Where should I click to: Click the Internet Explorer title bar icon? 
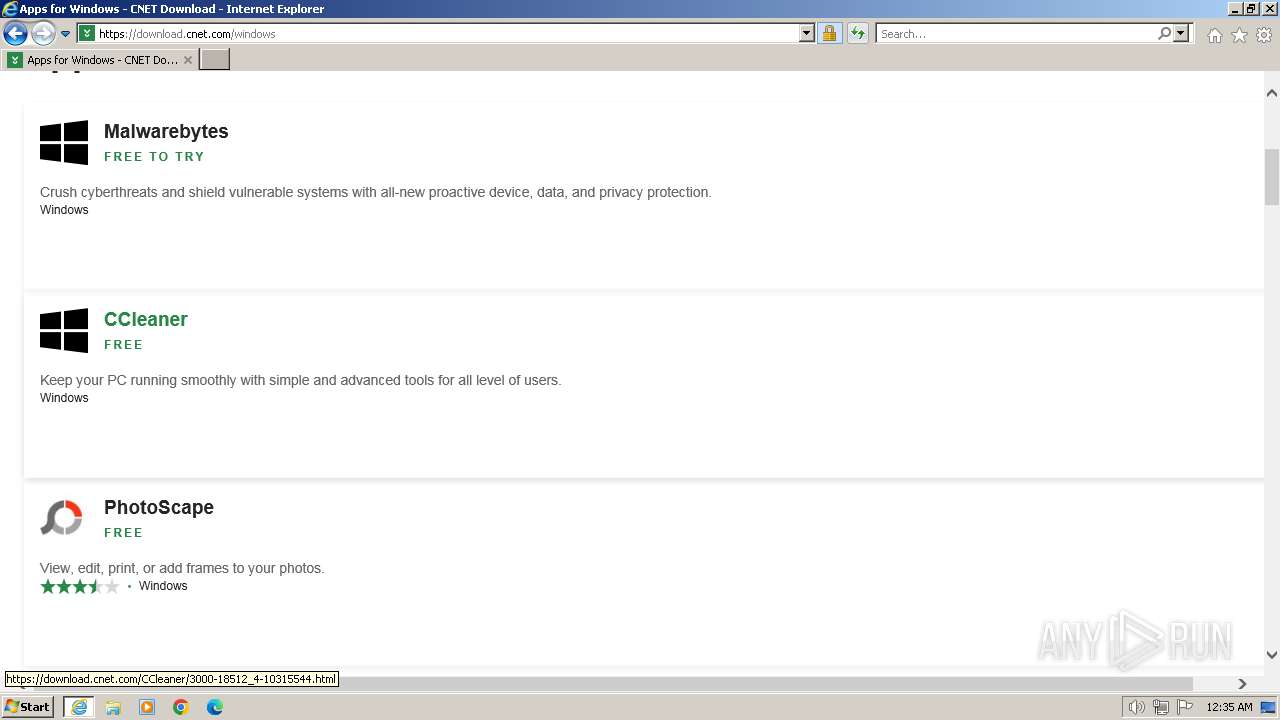[10, 9]
